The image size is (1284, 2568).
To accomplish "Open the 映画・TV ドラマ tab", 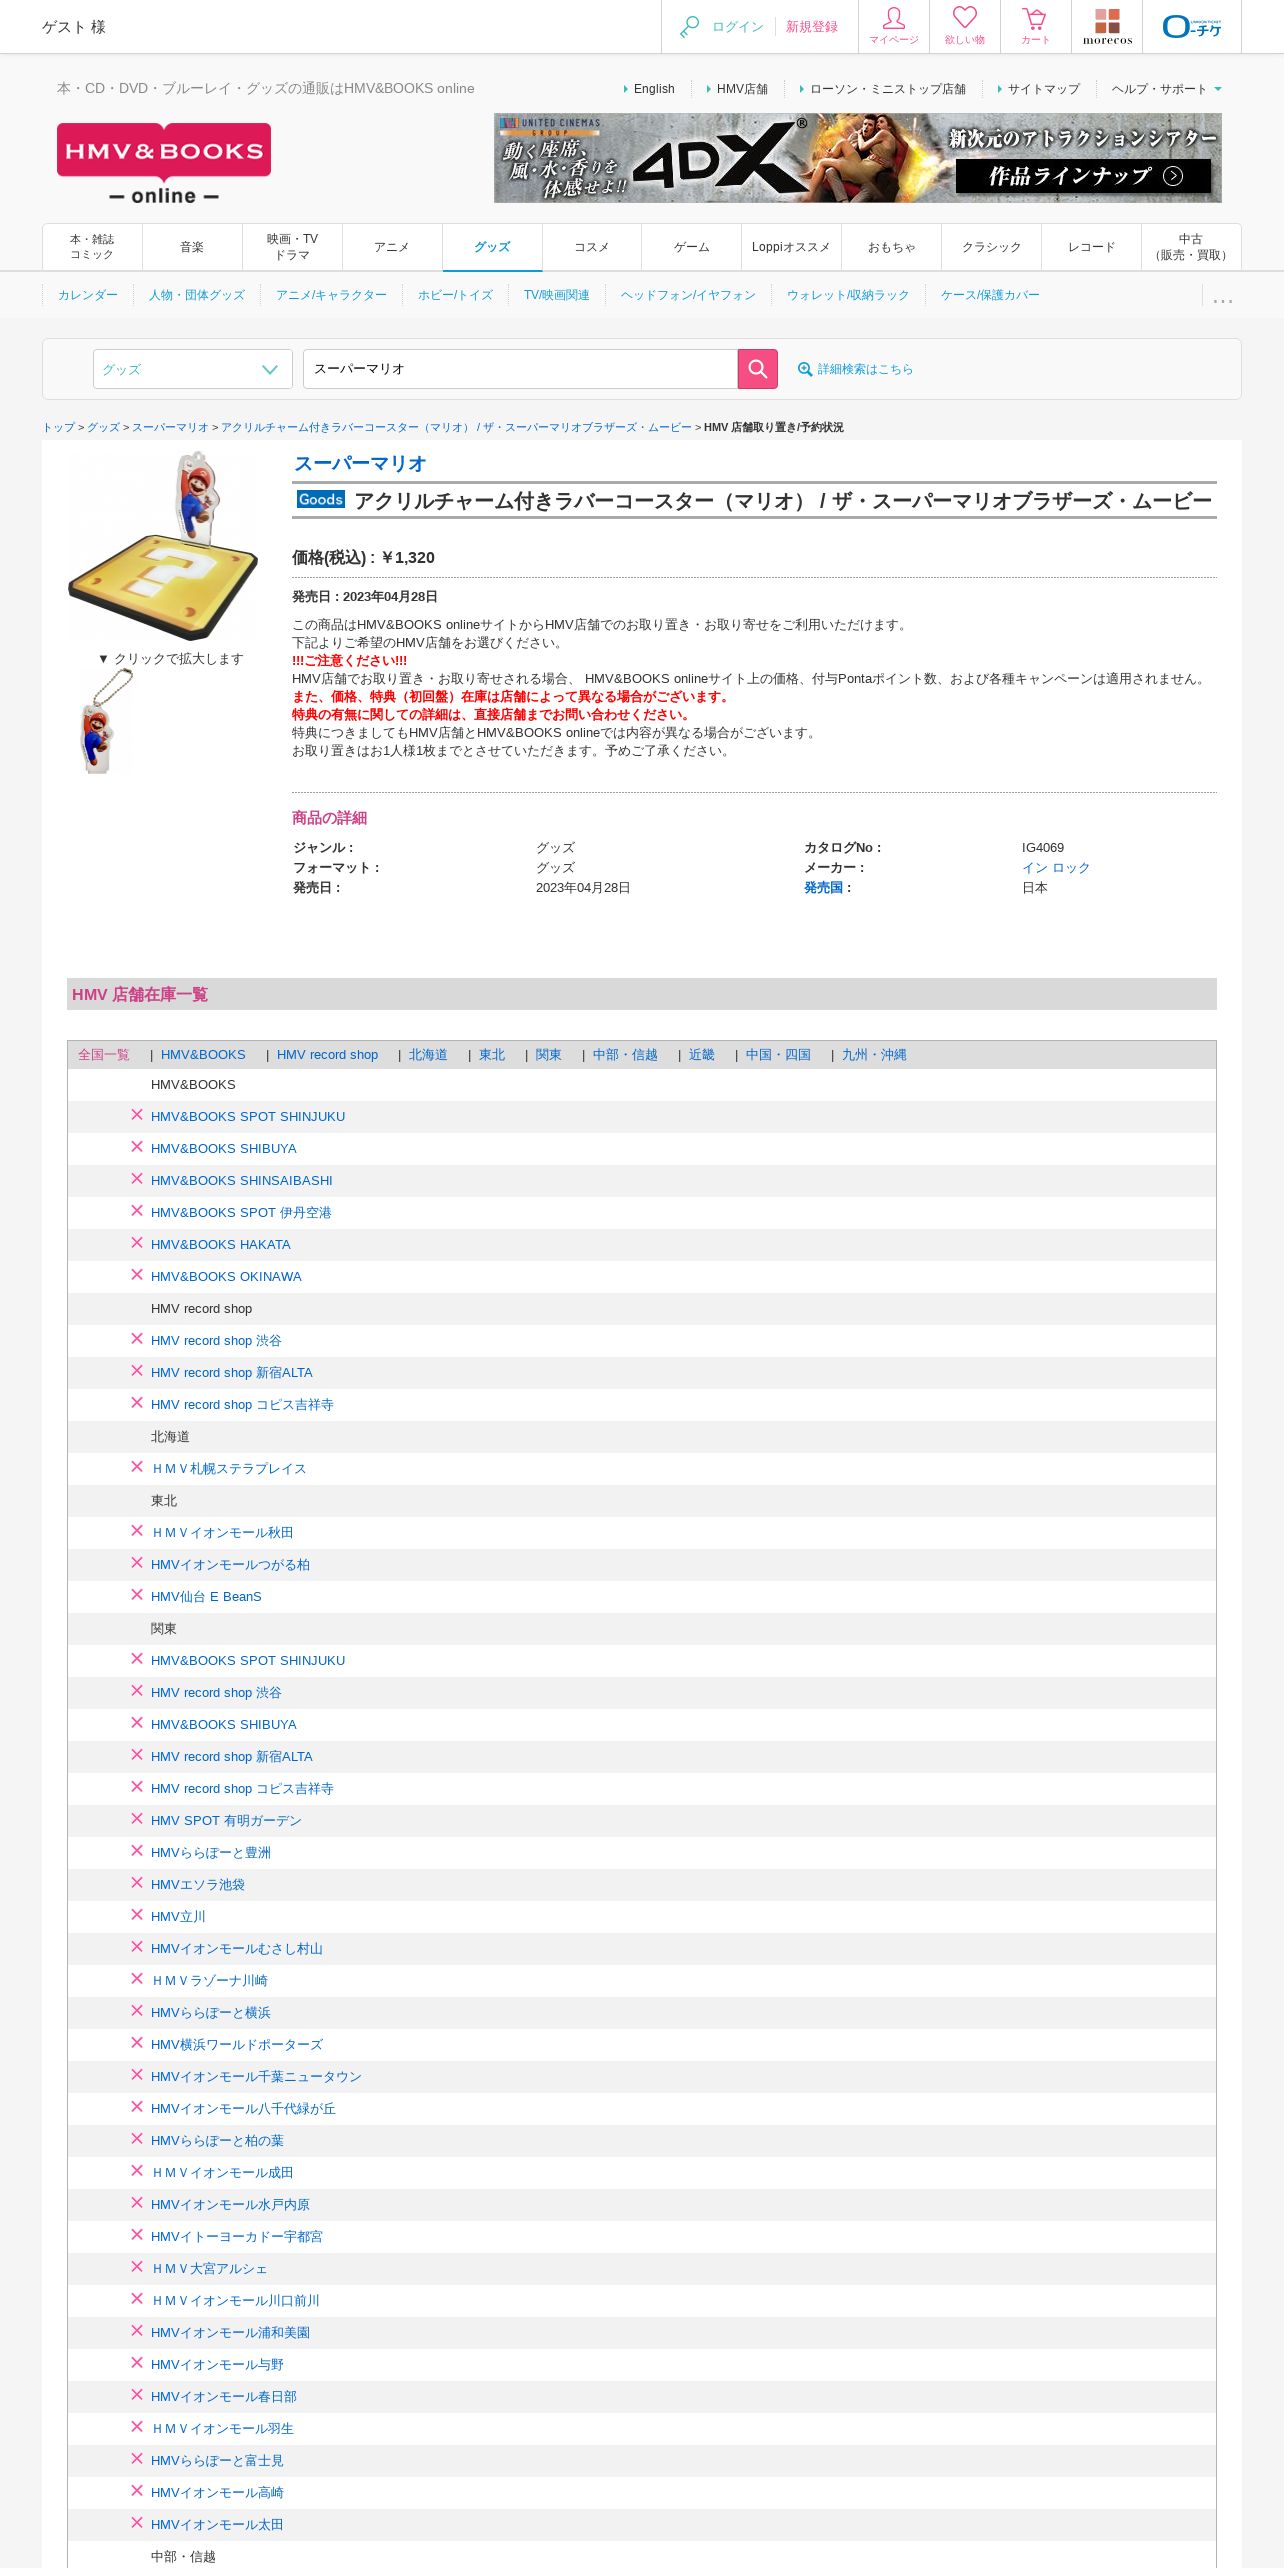I will (292, 247).
